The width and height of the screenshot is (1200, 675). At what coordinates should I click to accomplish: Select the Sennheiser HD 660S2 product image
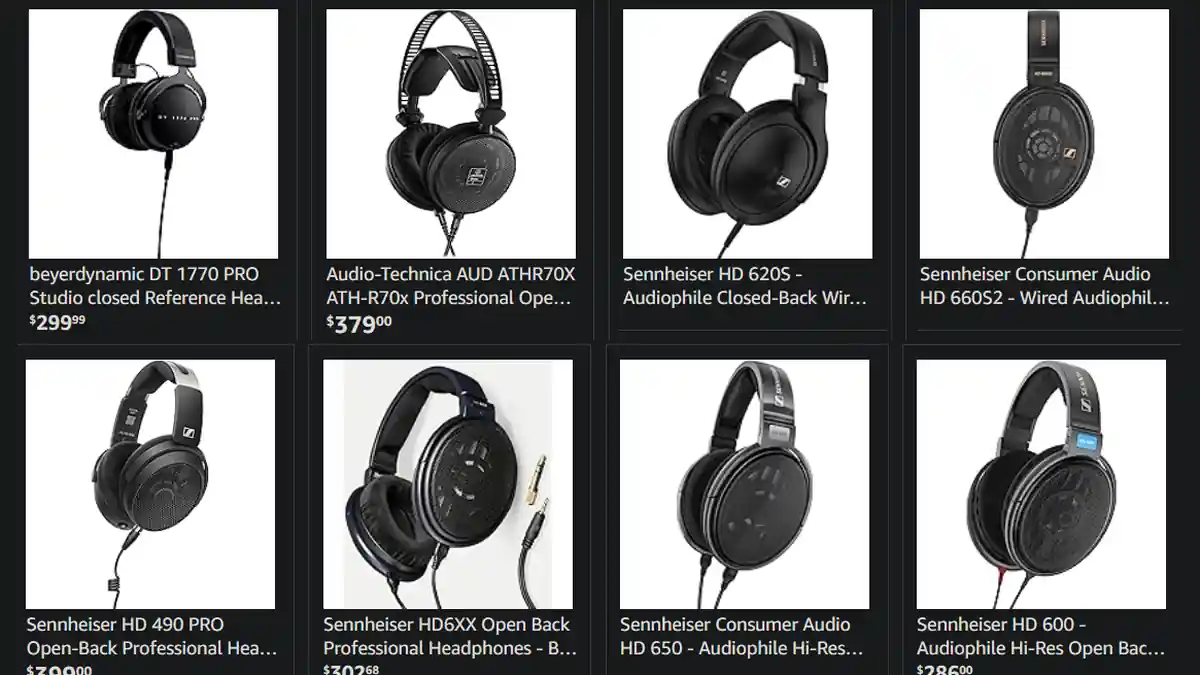pos(1044,134)
